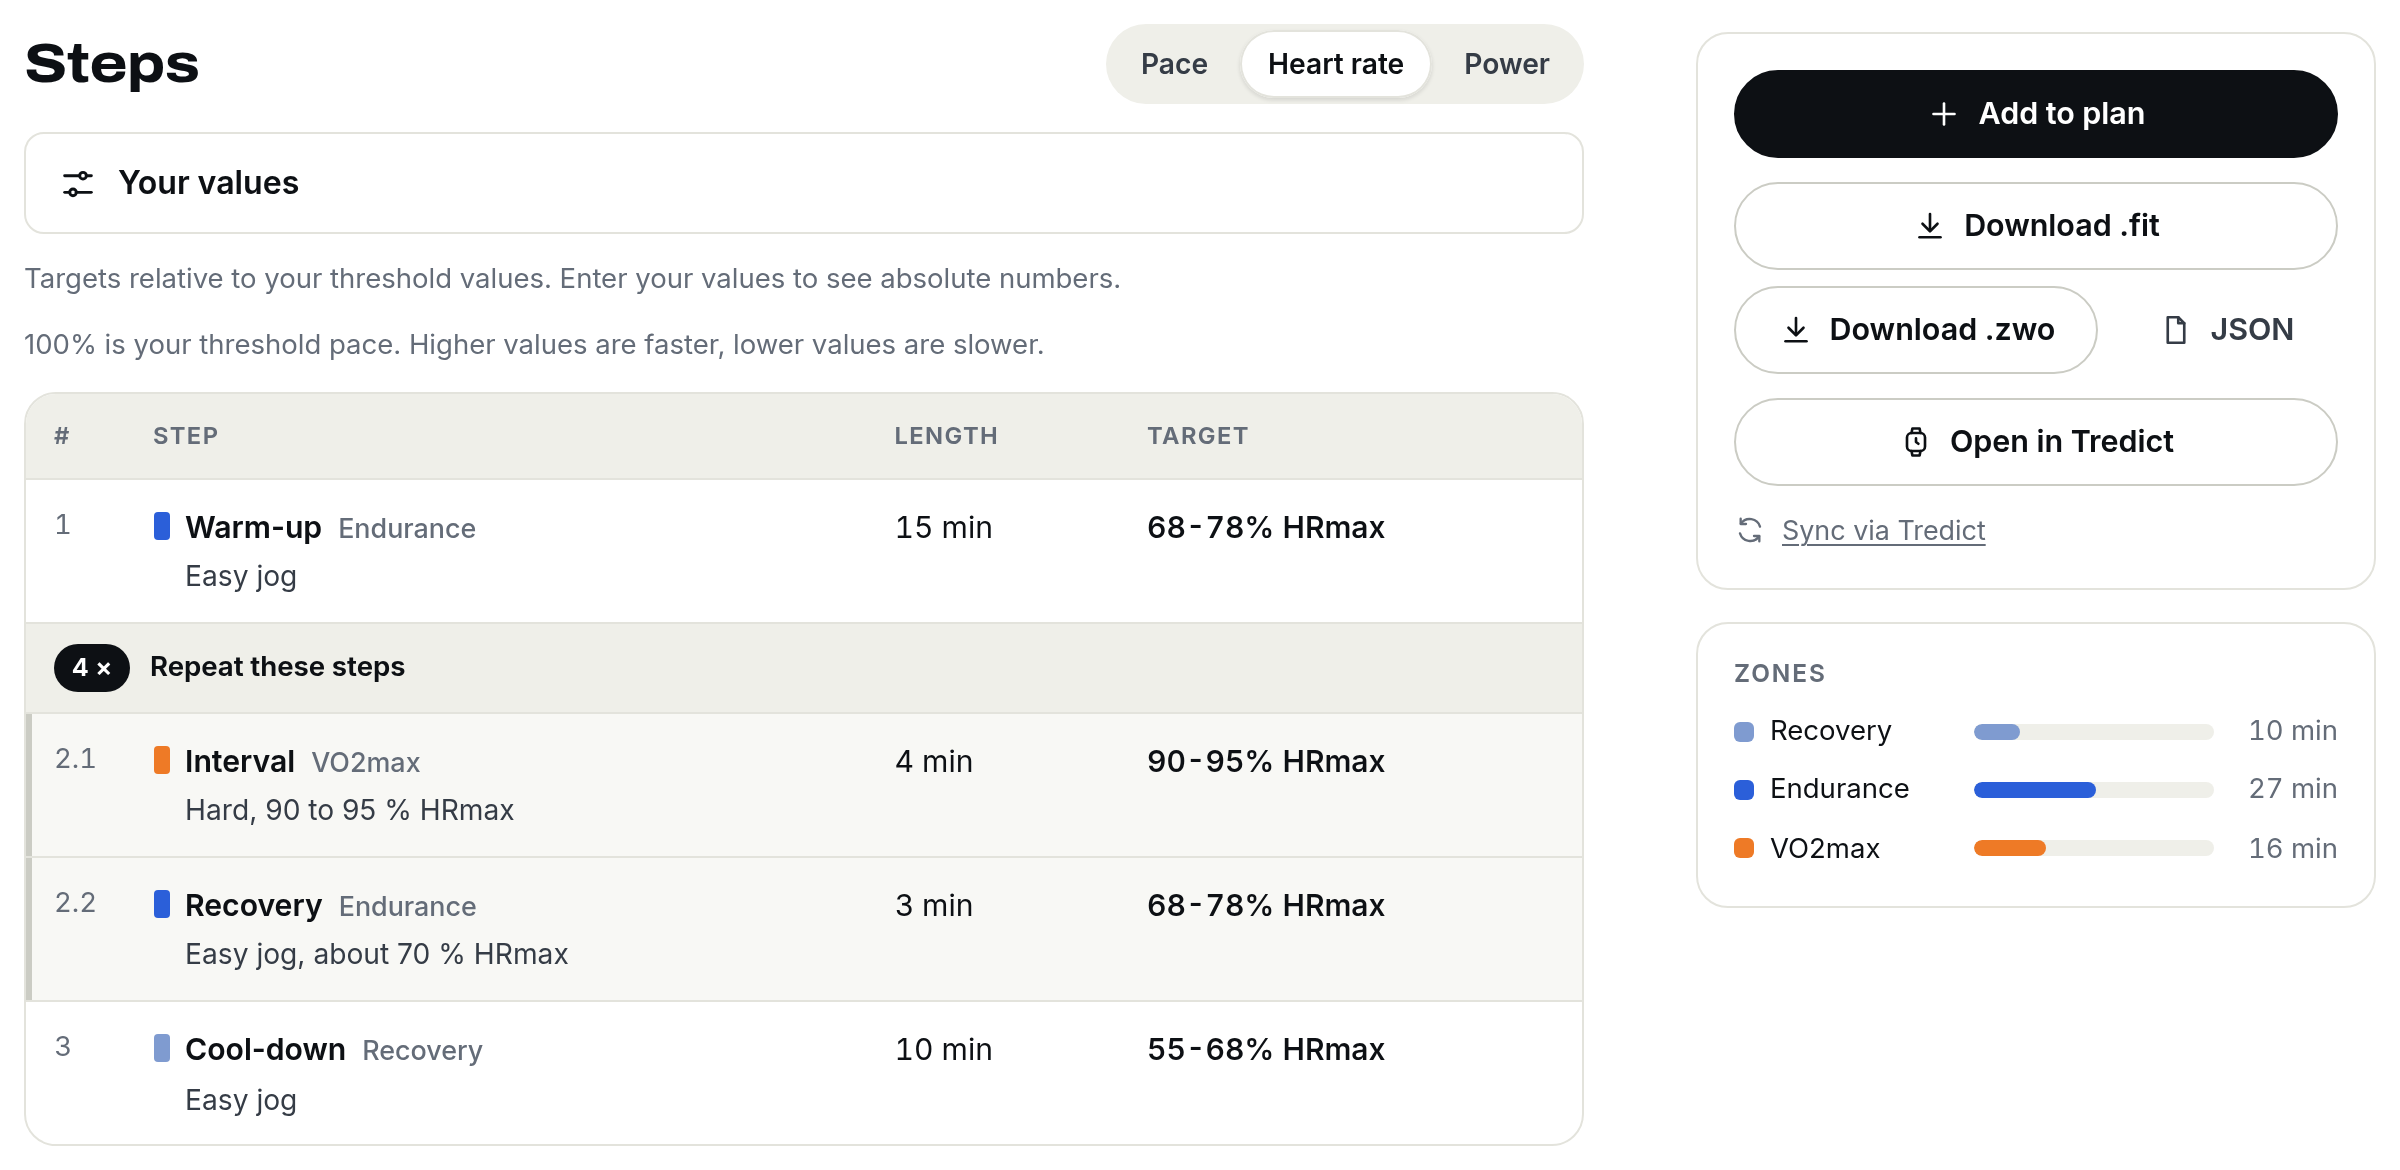Image resolution: width=2400 pixels, height=1170 pixels.
Task: Click the Add to plan button
Action: pyautogui.click(x=2035, y=114)
